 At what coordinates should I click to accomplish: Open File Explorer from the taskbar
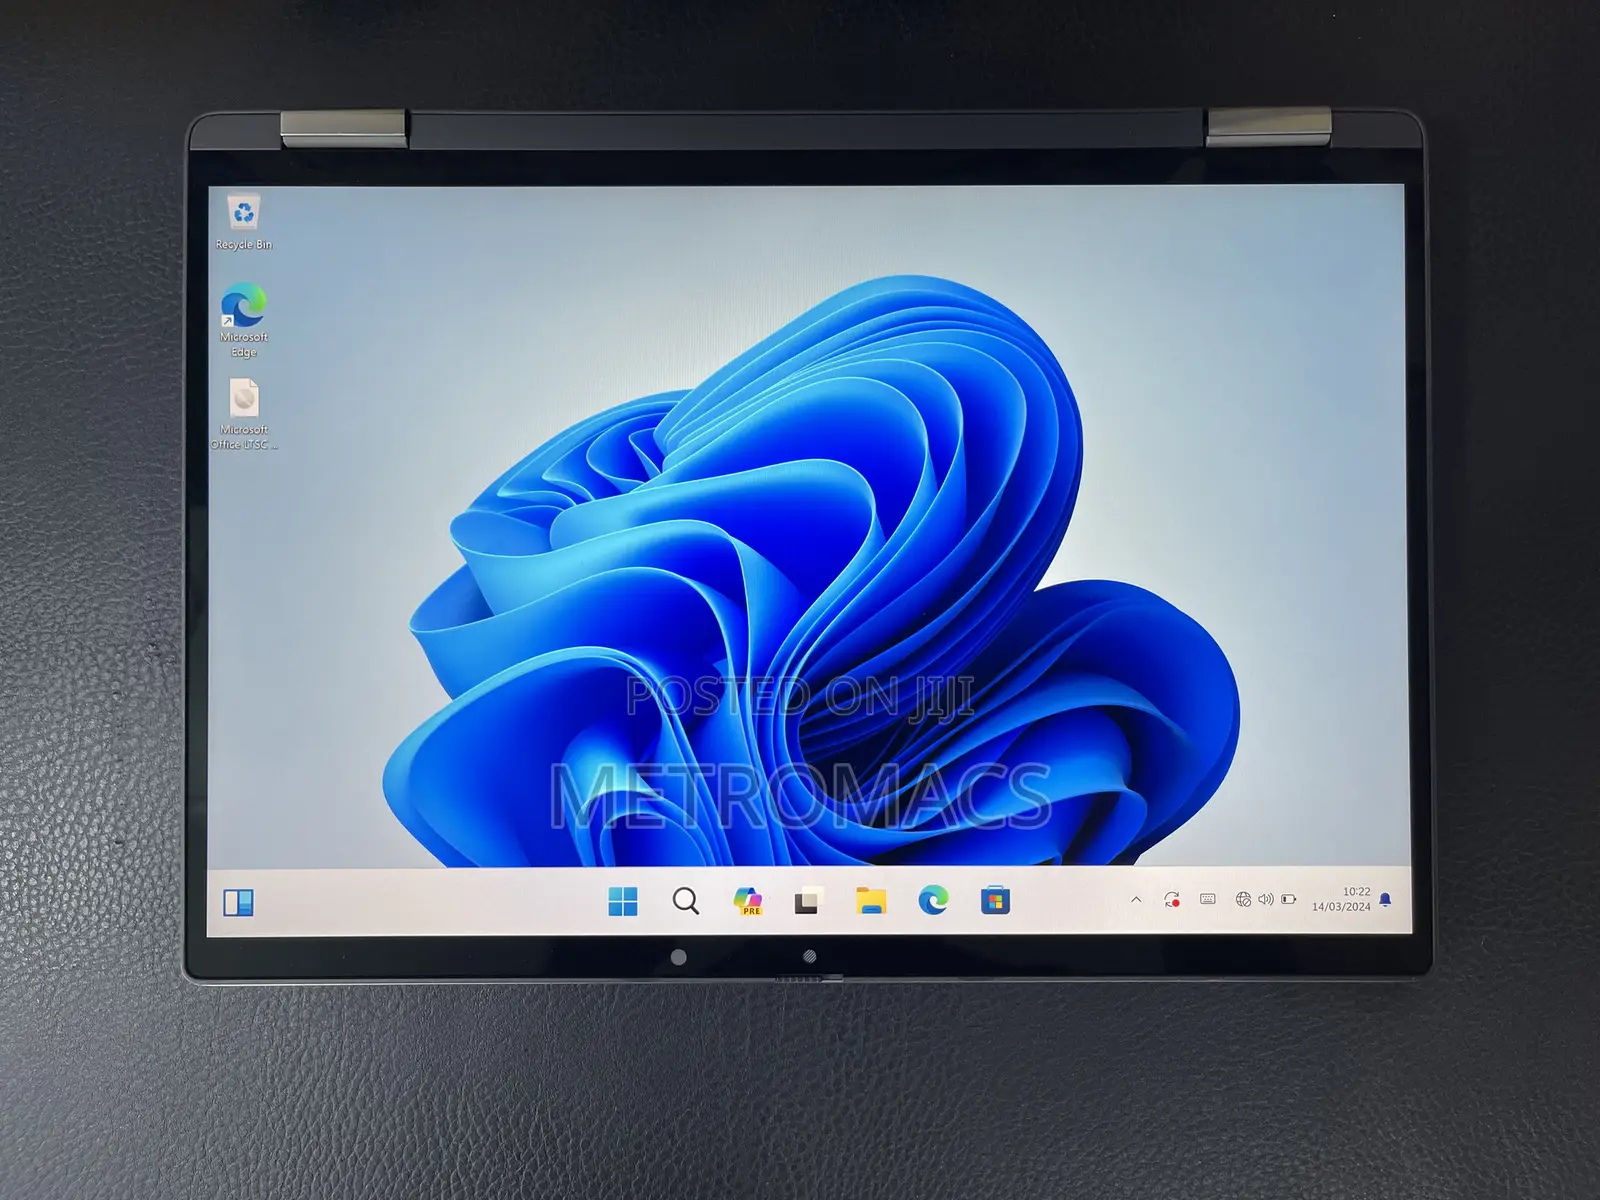871,901
